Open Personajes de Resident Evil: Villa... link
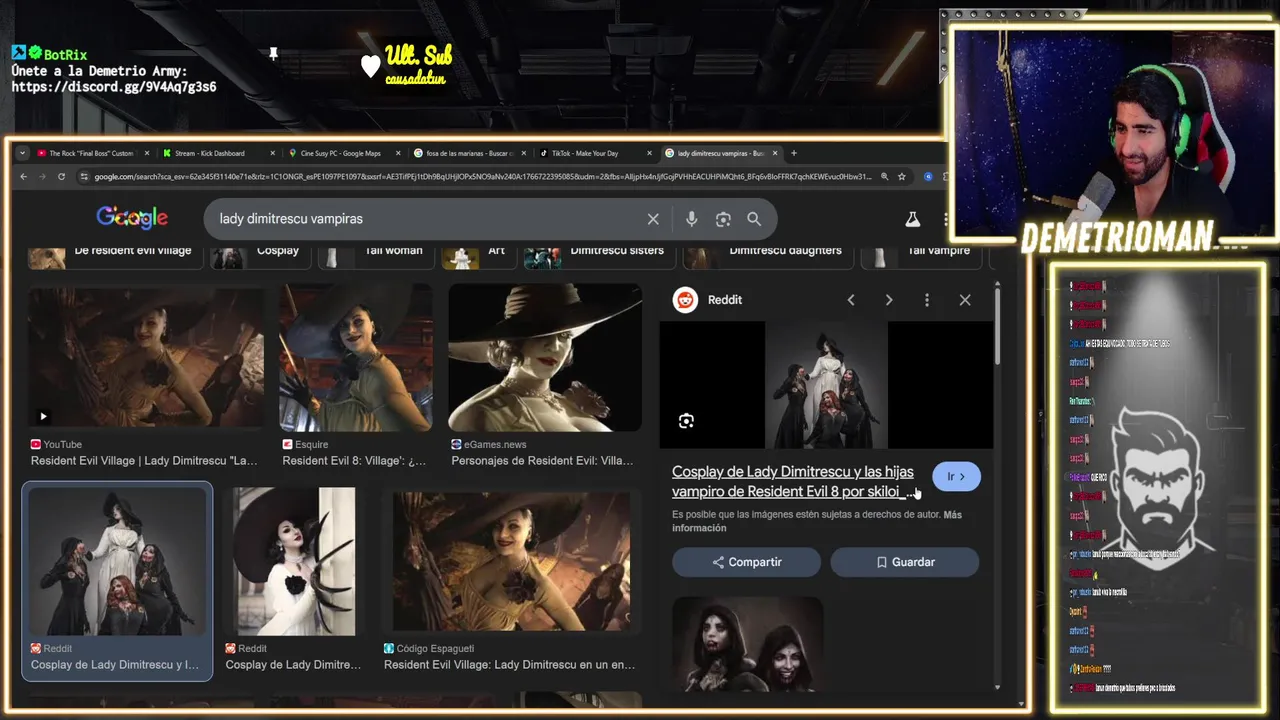This screenshot has height=720, width=1280. [542, 461]
